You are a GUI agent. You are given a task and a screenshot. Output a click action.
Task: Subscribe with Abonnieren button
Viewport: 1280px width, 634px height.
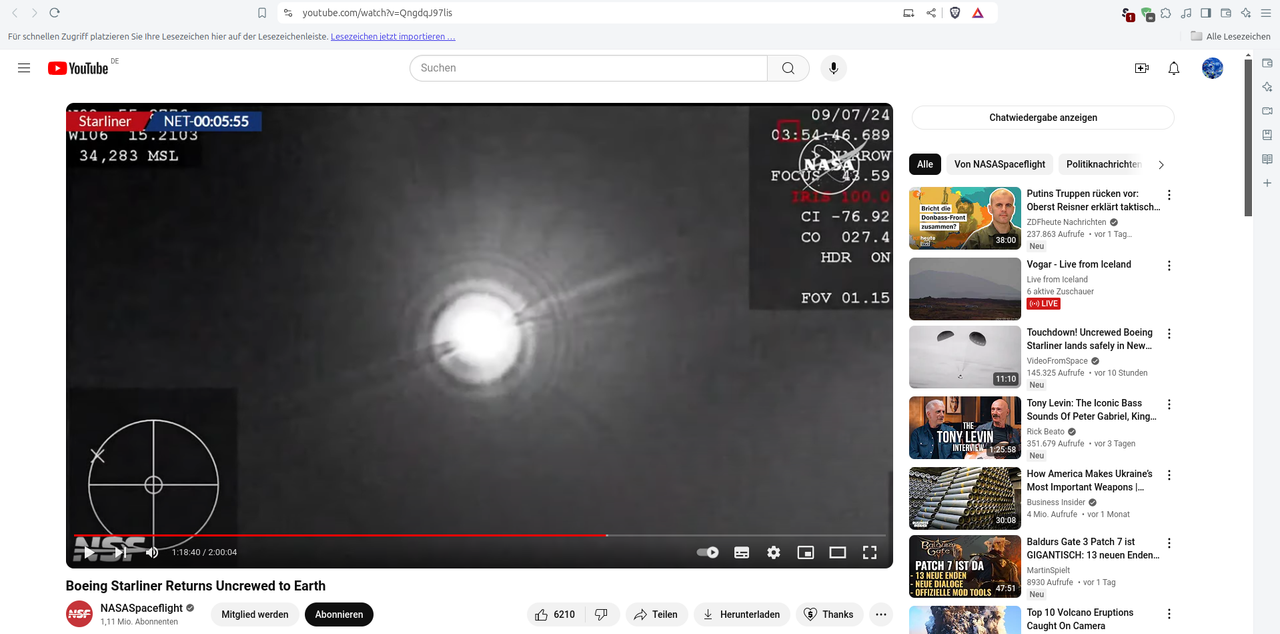[x=339, y=614]
